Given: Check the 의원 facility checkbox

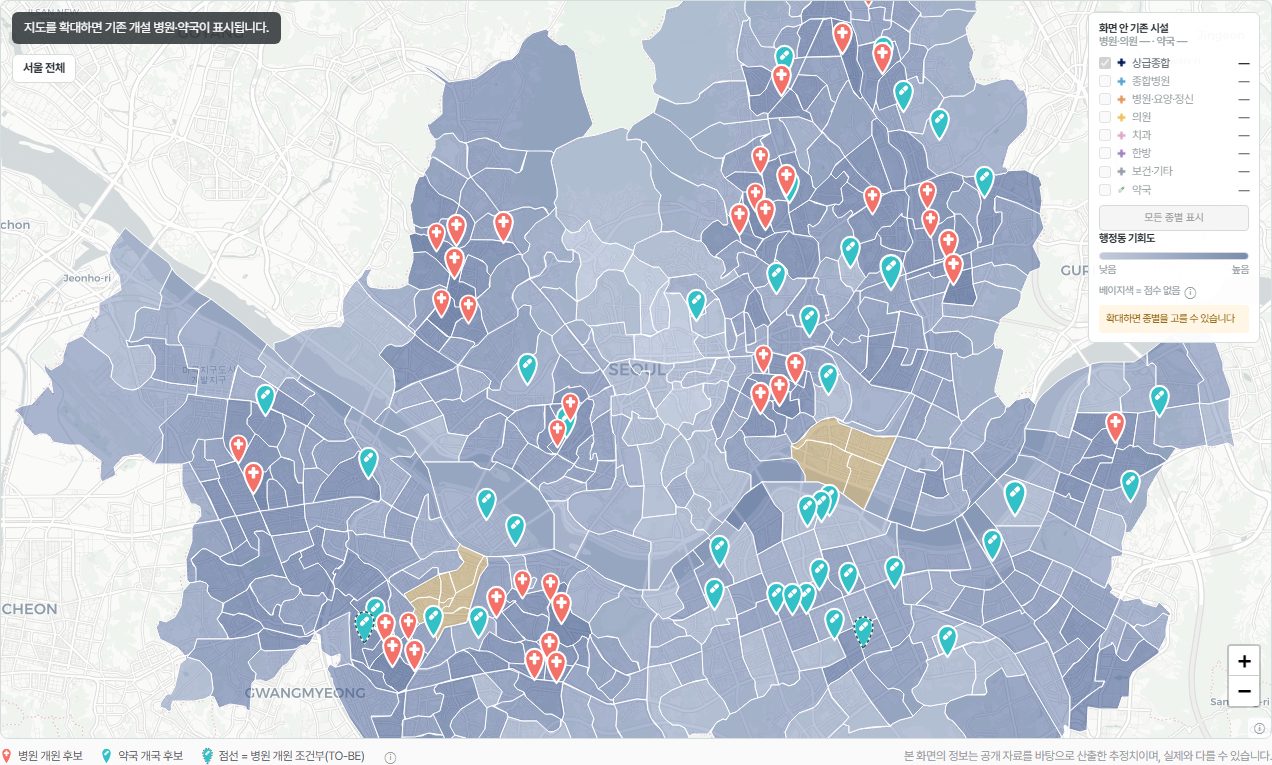Looking at the screenshot, I should click(x=1105, y=117).
